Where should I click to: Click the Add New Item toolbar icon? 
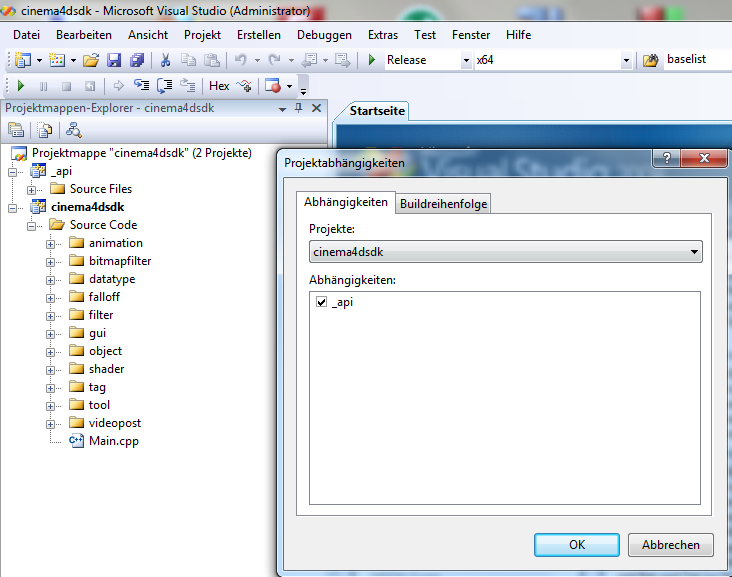pyautogui.click(x=57, y=60)
